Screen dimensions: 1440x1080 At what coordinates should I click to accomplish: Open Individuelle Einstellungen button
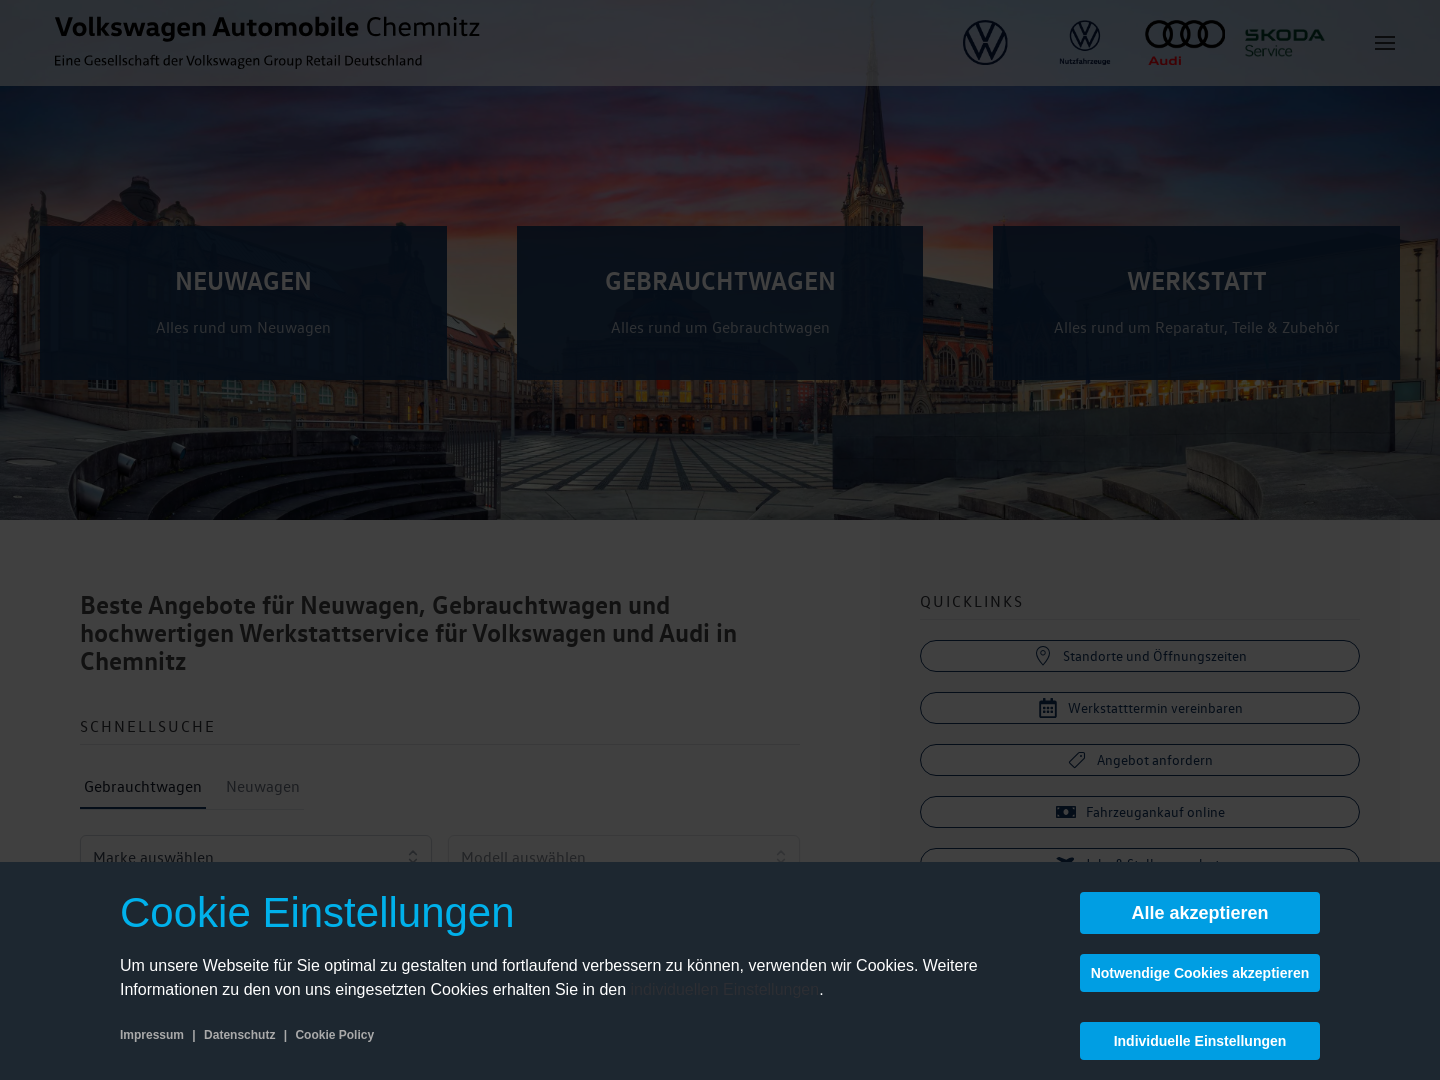tap(1200, 1041)
